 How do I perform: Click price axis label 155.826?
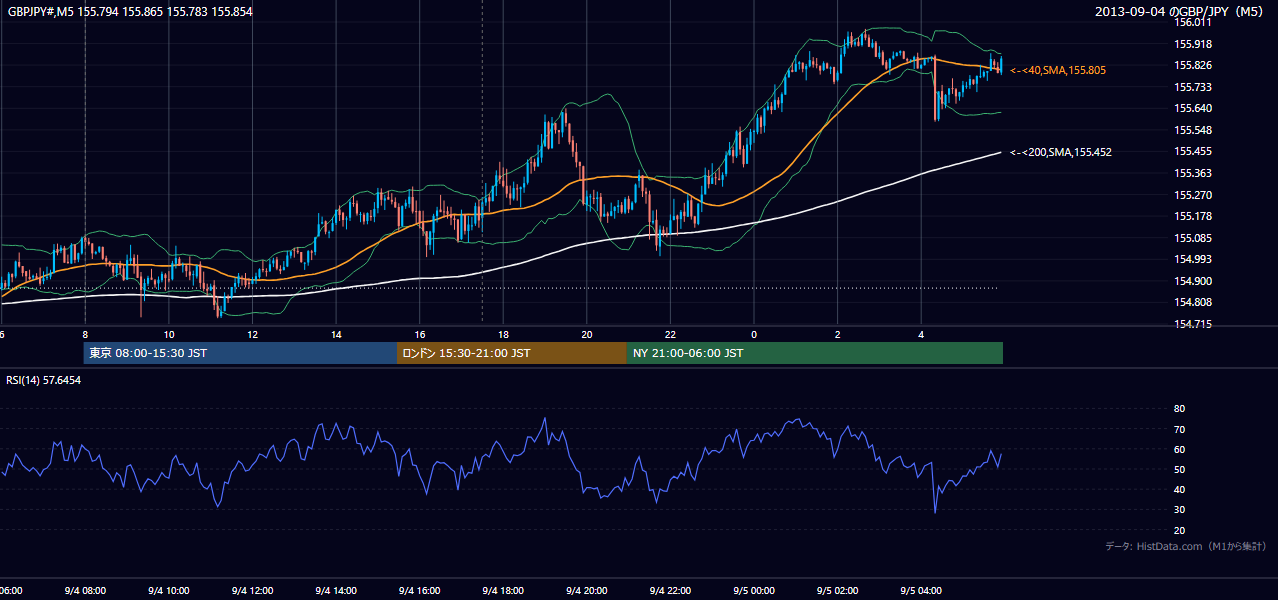pyautogui.click(x=1194, y=65)
